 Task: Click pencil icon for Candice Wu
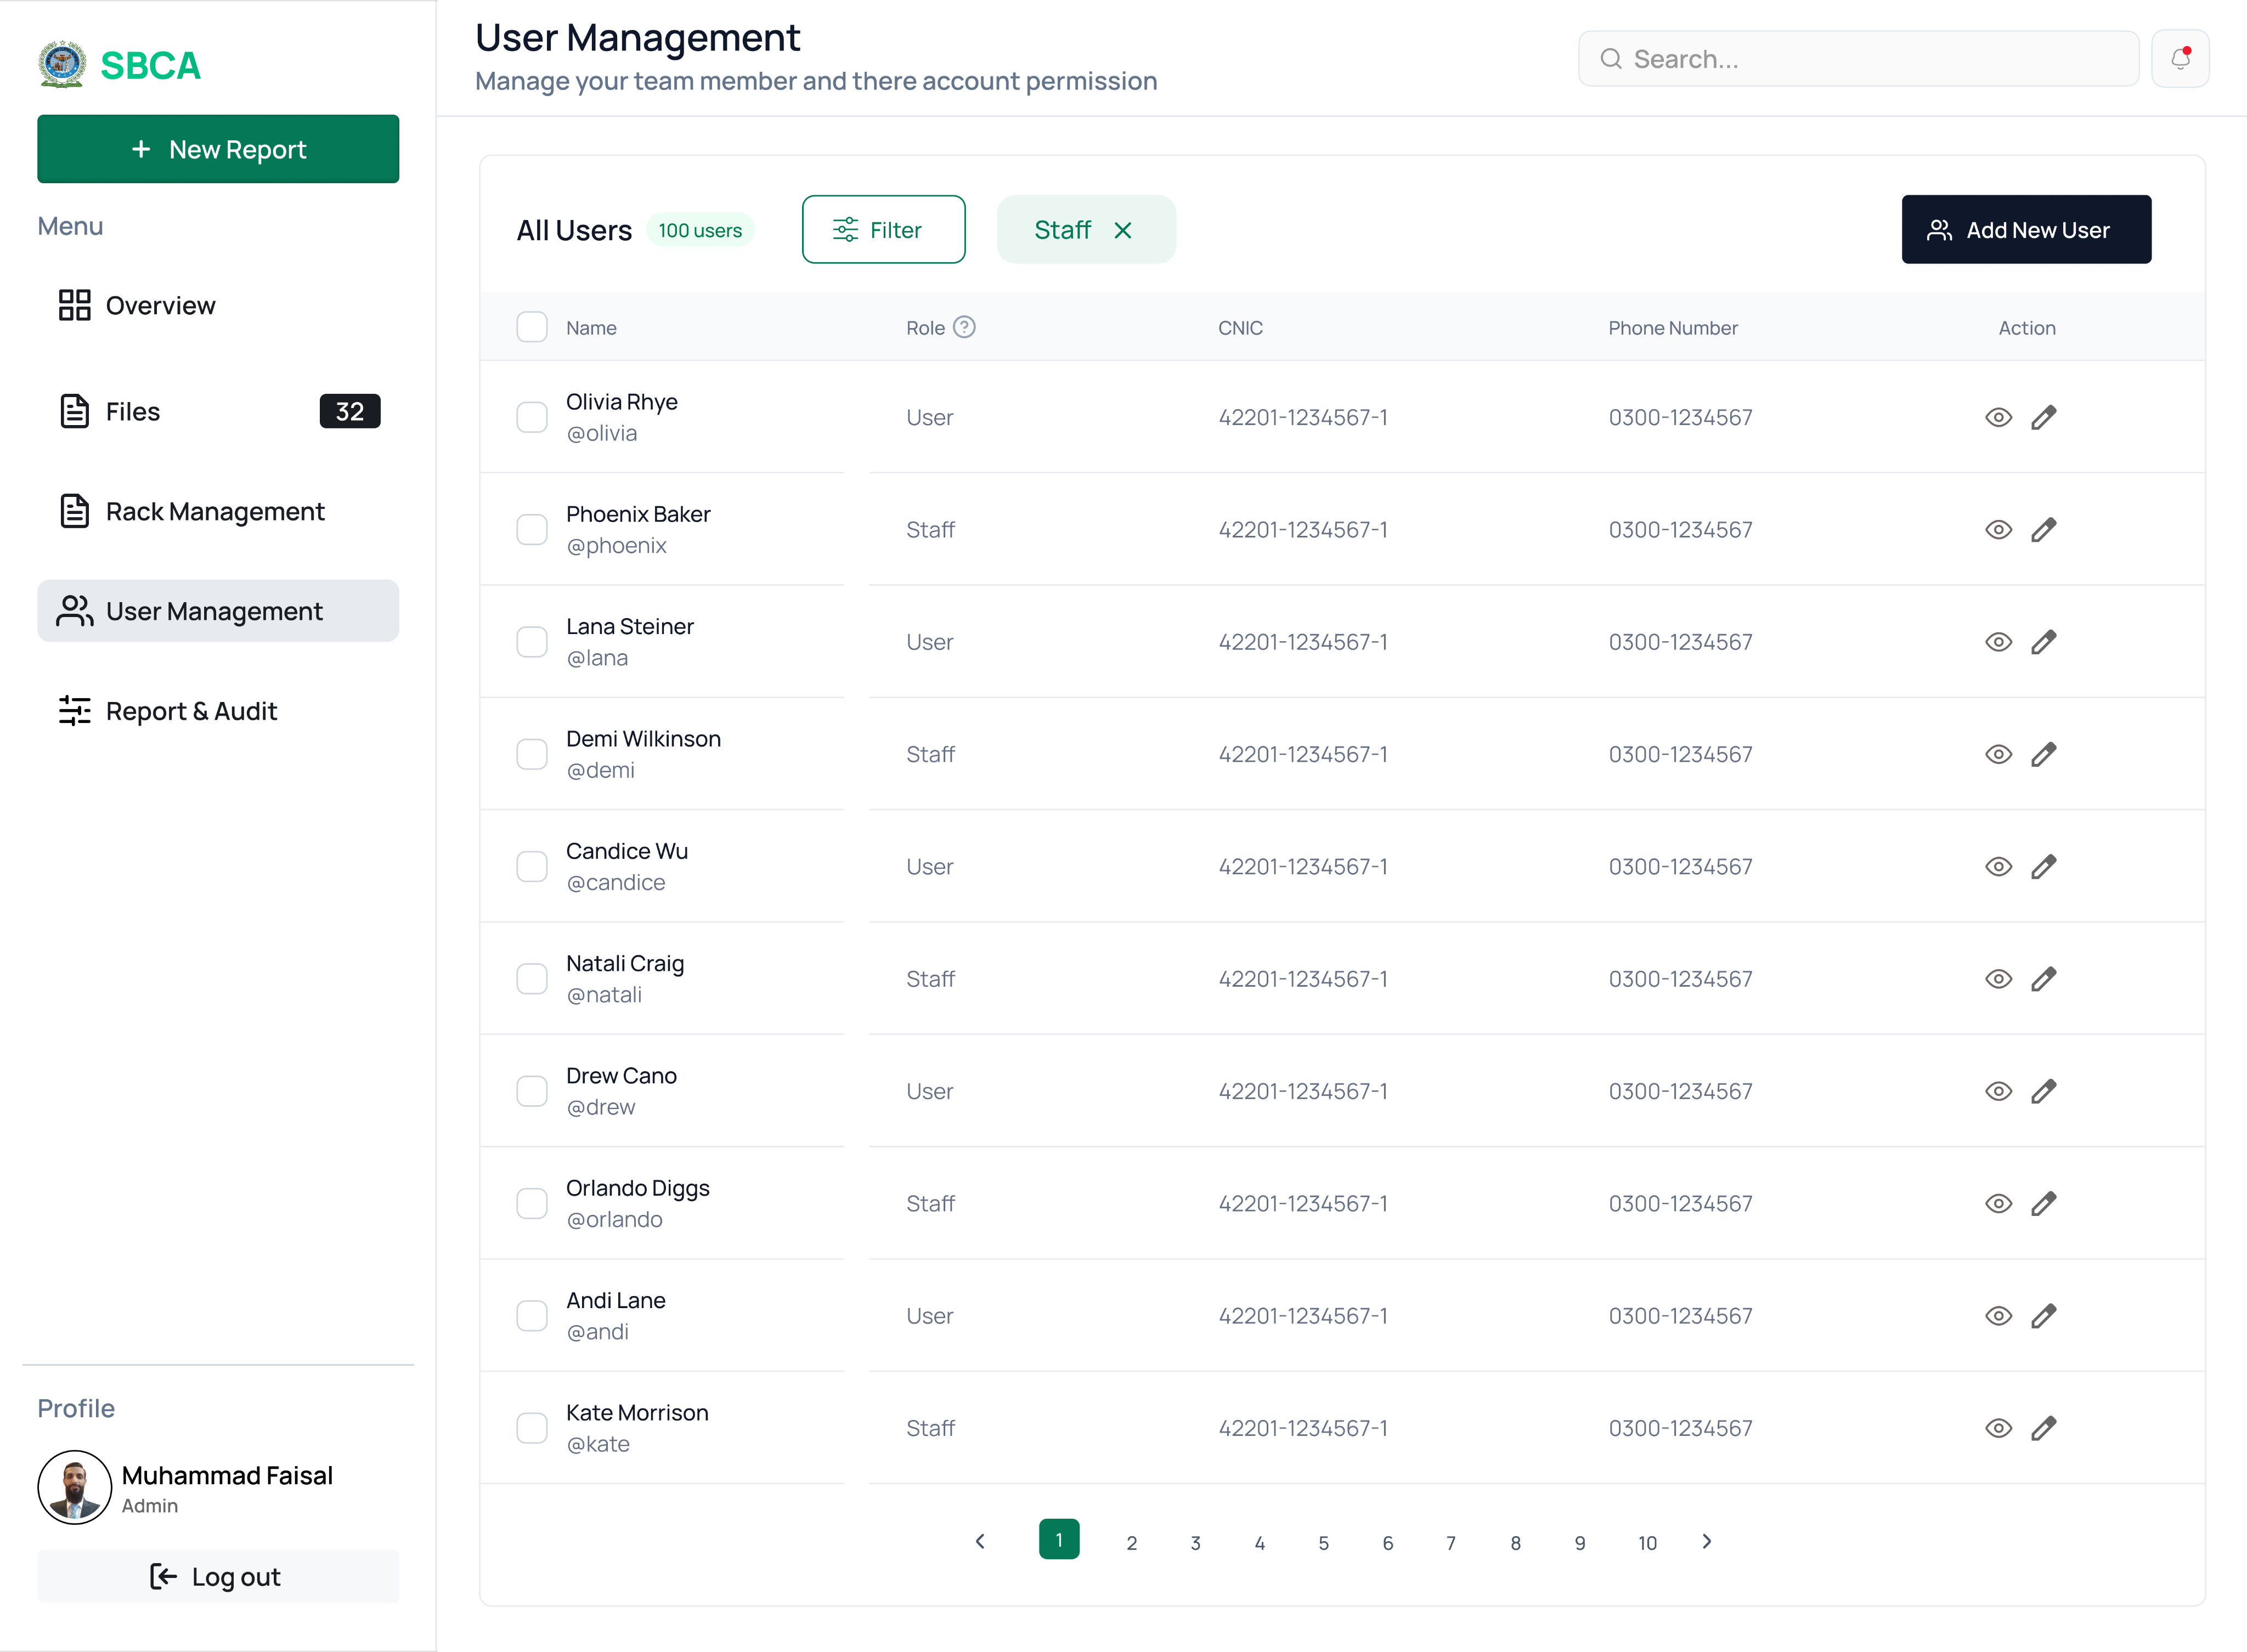click(2044, 866)
